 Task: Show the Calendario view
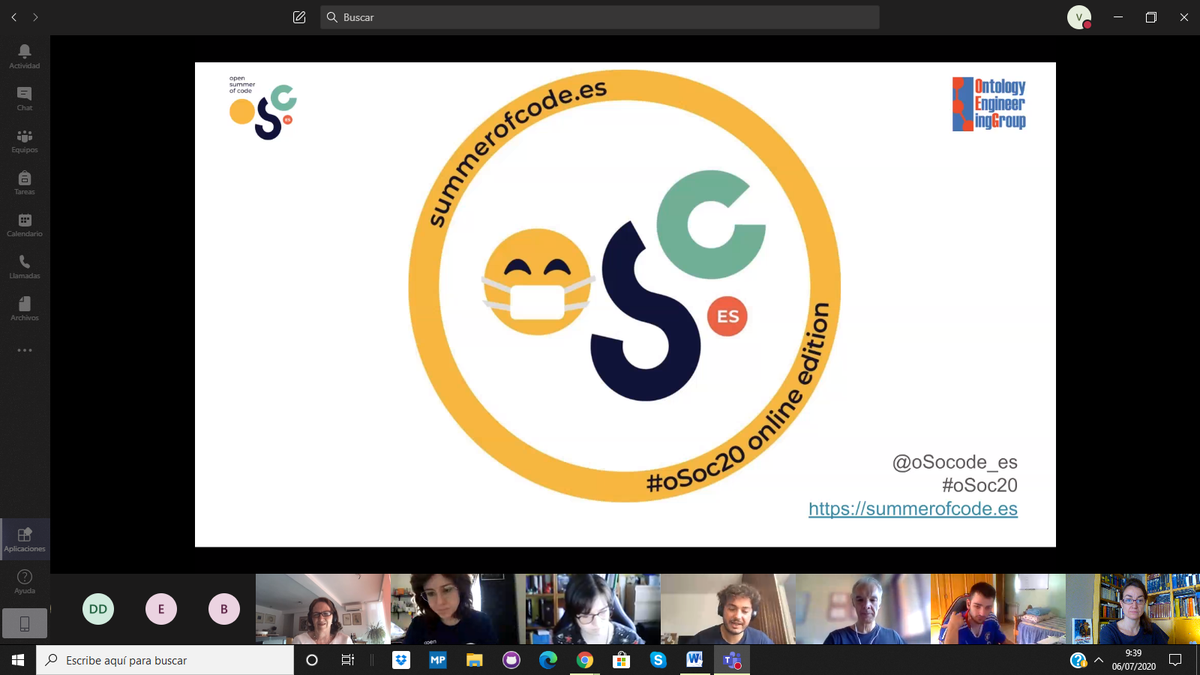(25, 224)
